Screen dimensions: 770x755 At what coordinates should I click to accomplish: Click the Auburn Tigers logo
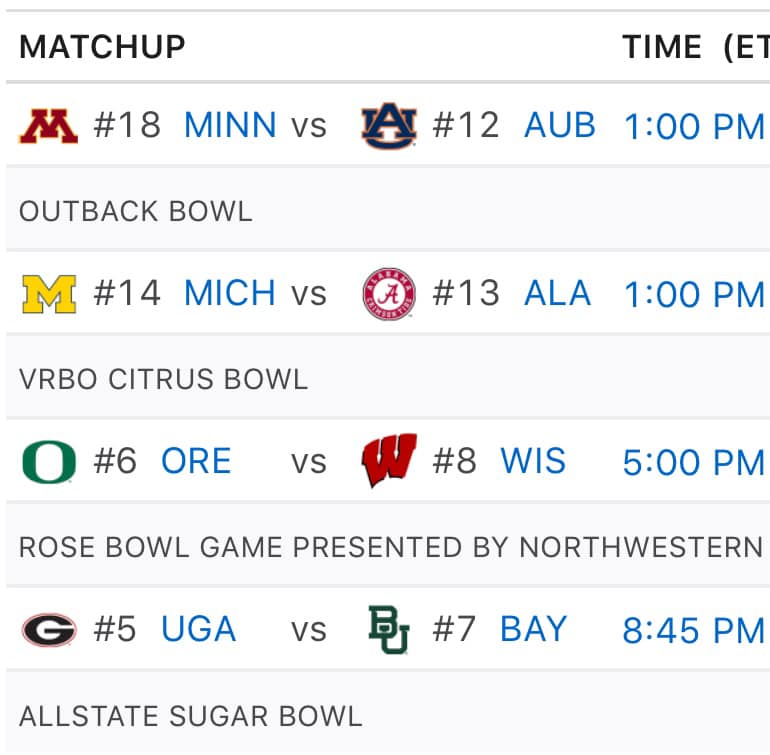coord(389,125)
